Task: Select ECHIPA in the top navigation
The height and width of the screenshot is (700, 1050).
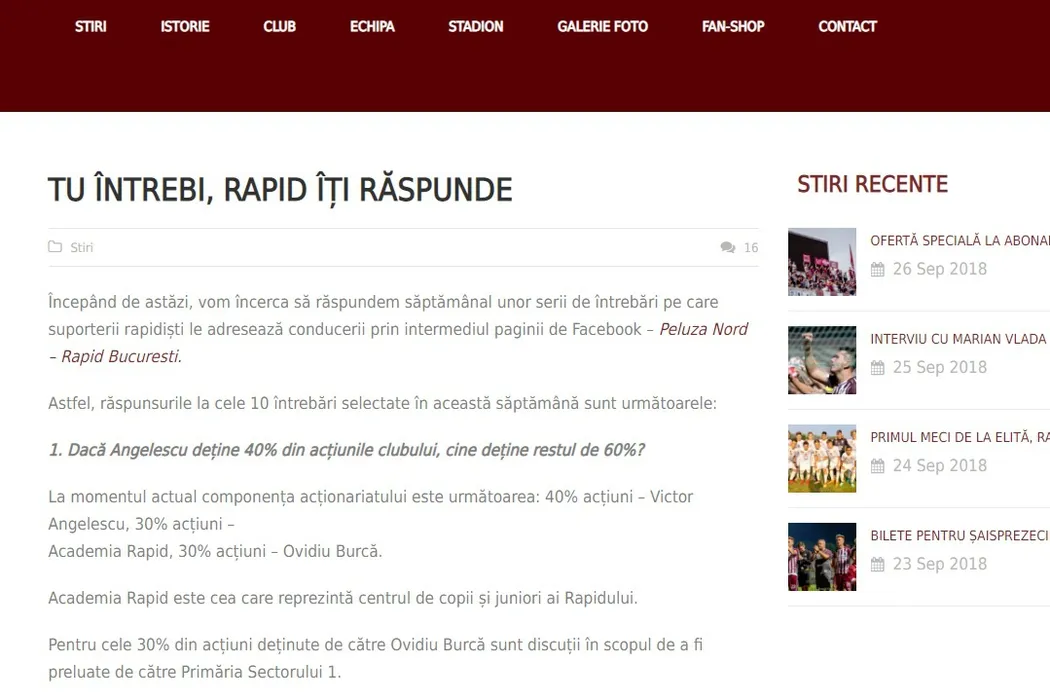Action: [372, 27]
